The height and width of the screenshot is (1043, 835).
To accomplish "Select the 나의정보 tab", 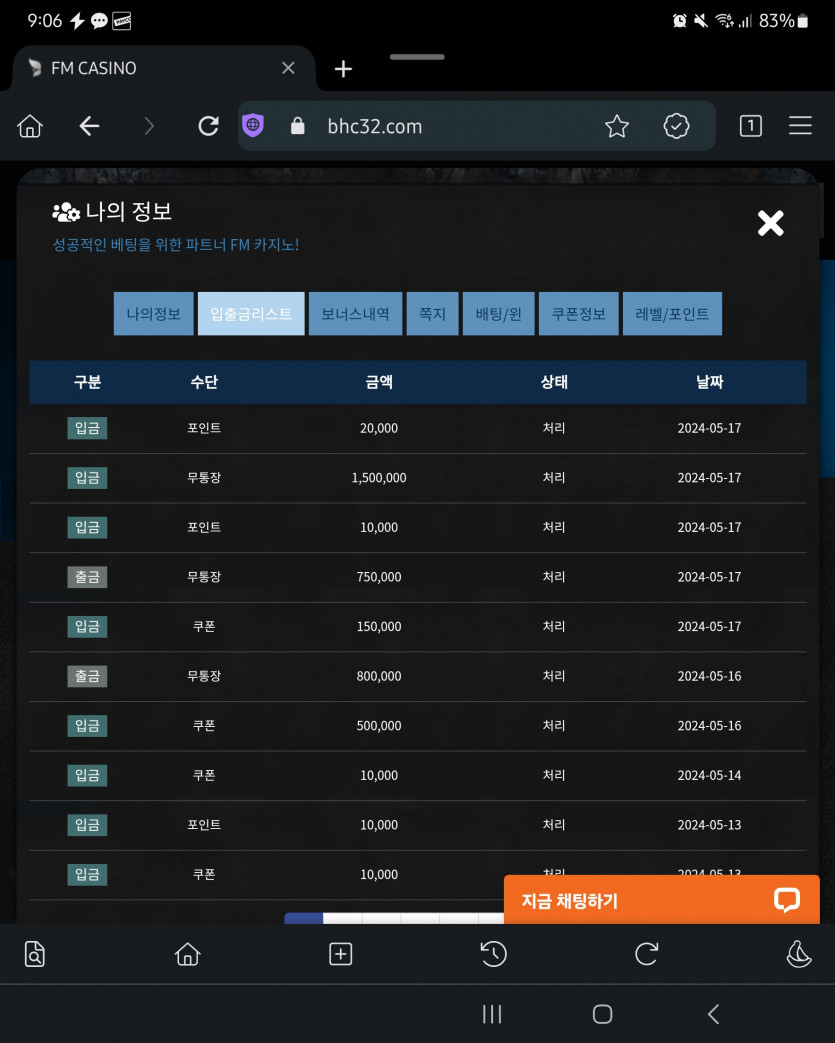I will pos(154,314).
